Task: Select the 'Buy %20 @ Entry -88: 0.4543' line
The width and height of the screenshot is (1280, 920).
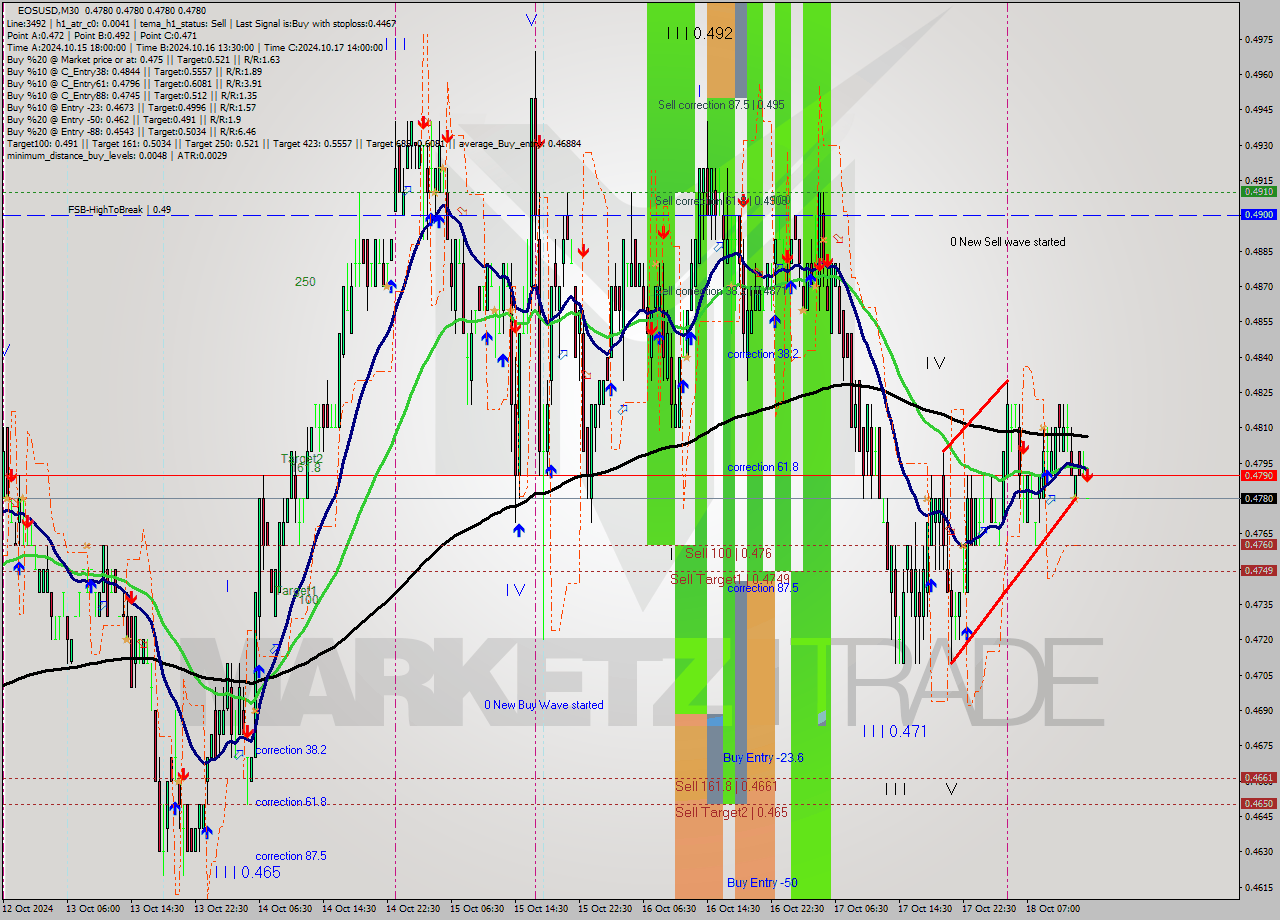Action: [130, 131]
